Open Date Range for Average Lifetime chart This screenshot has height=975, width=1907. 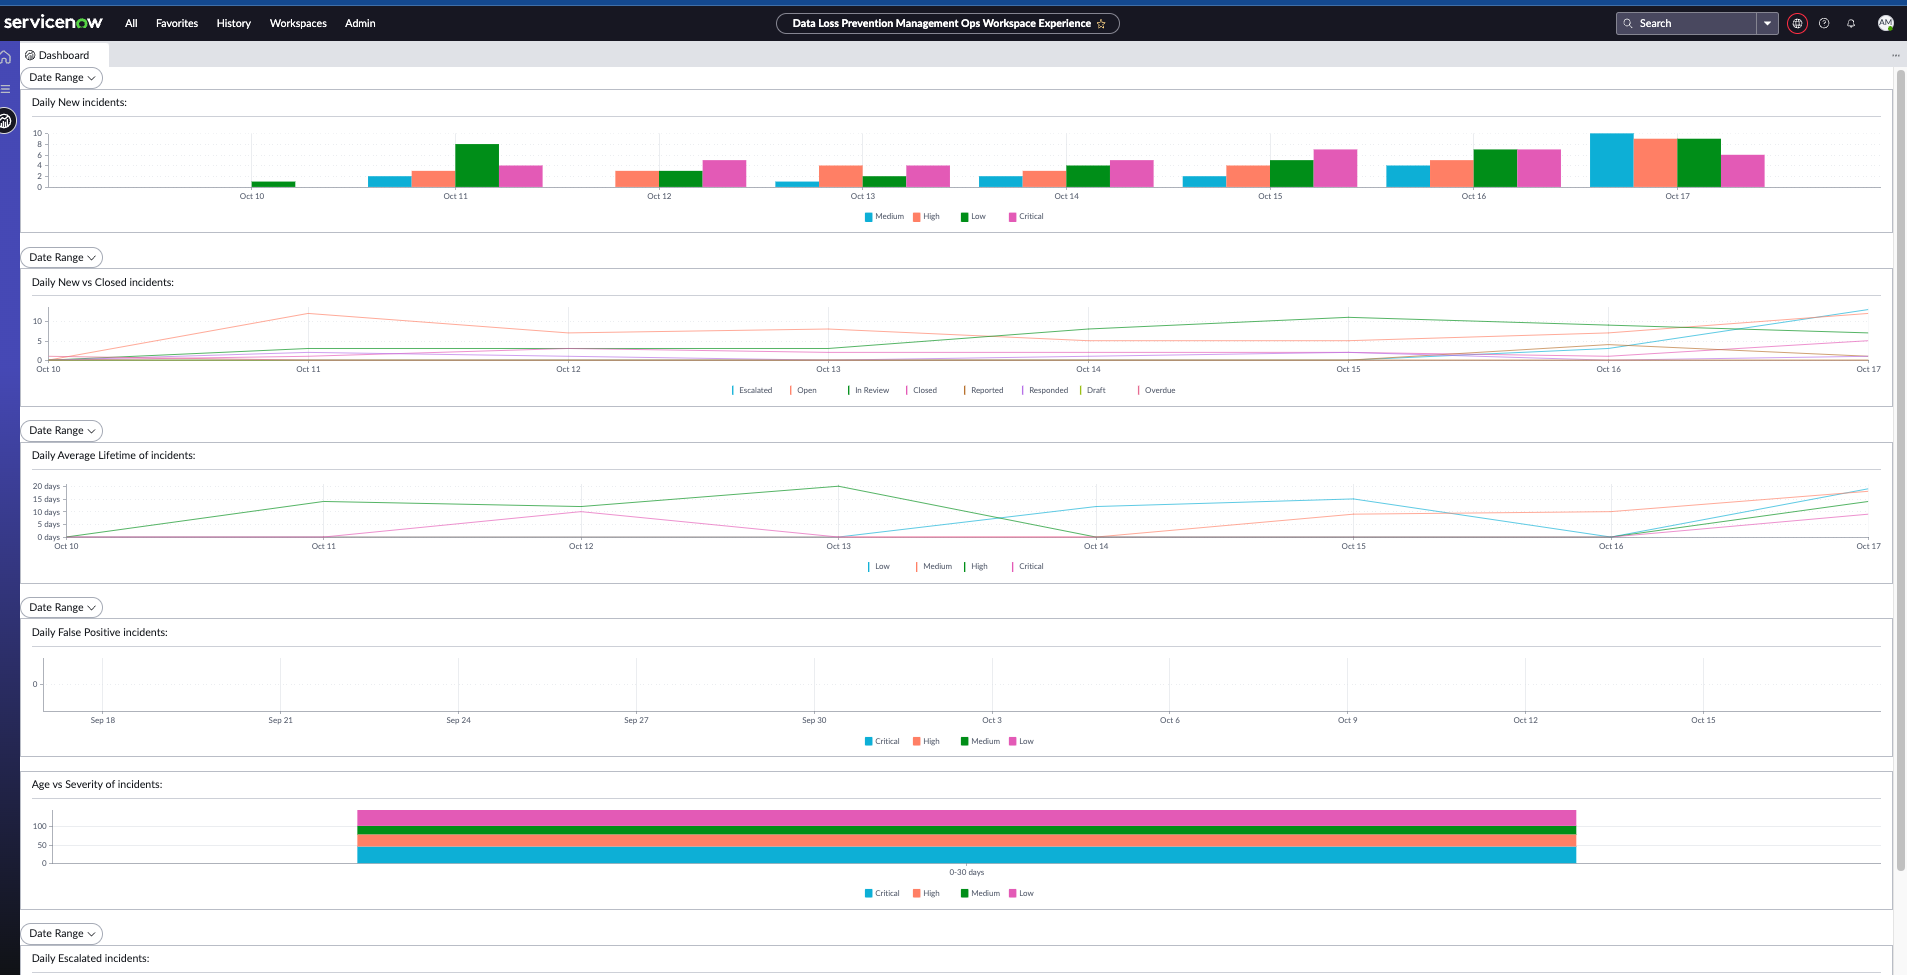[62, 430]
